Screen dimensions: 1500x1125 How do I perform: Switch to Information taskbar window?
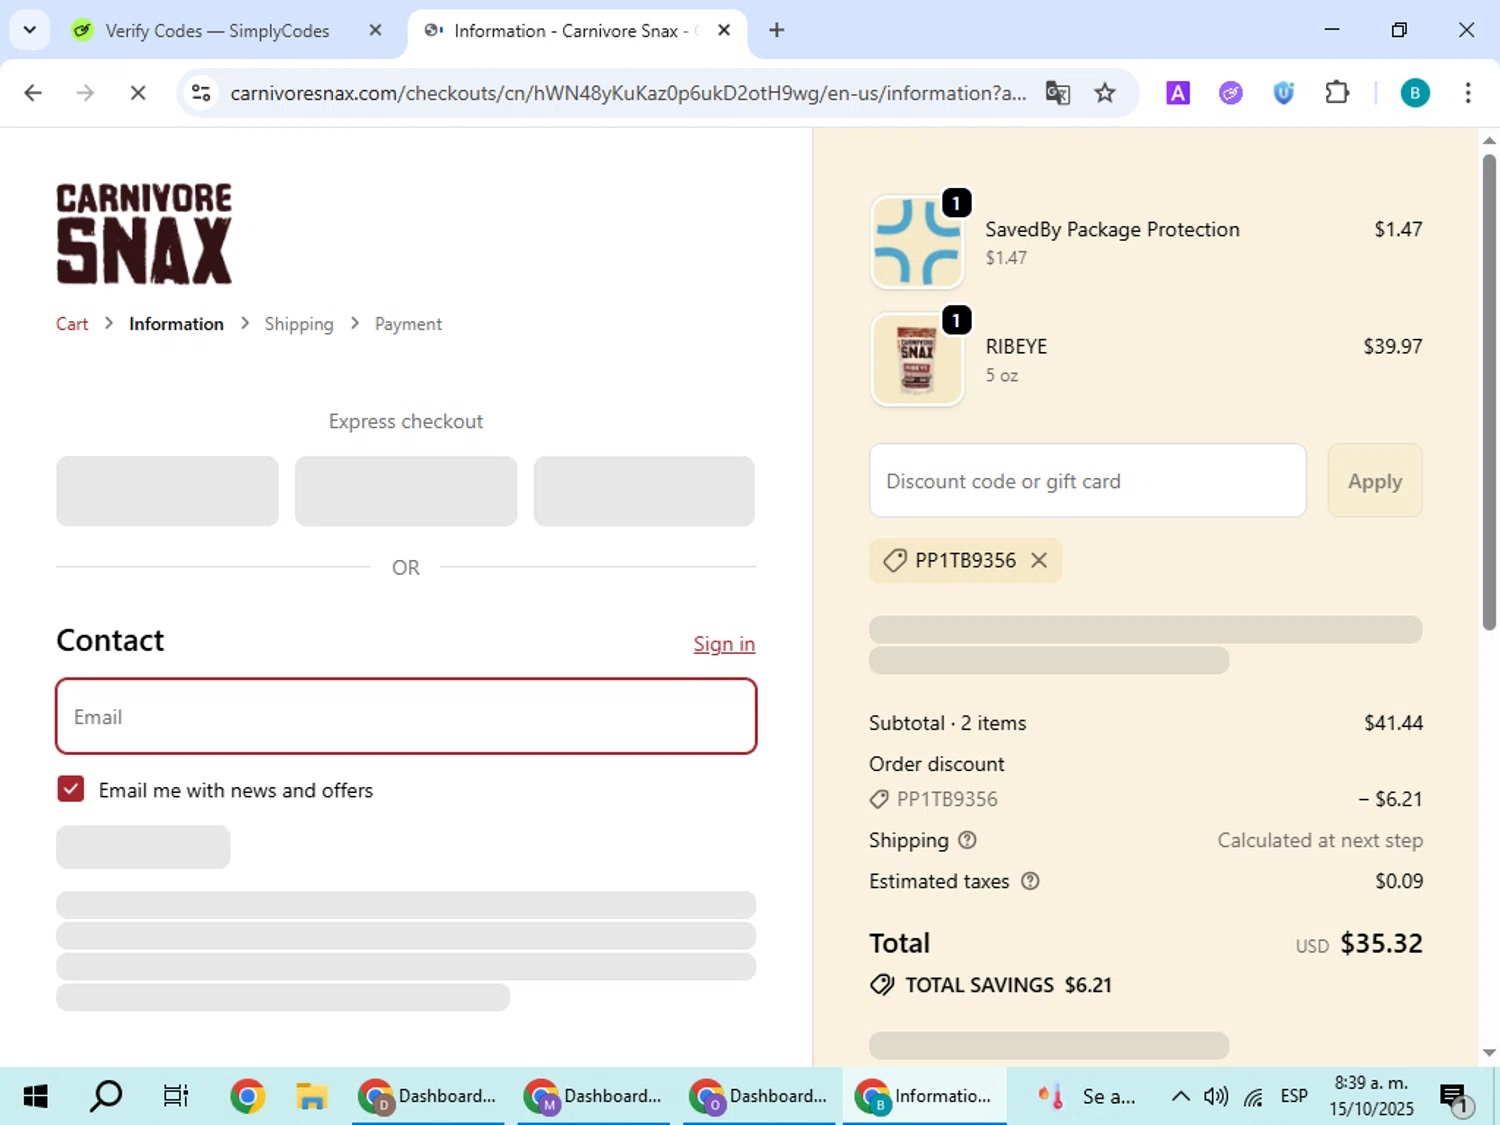[x=924, y=1096]
